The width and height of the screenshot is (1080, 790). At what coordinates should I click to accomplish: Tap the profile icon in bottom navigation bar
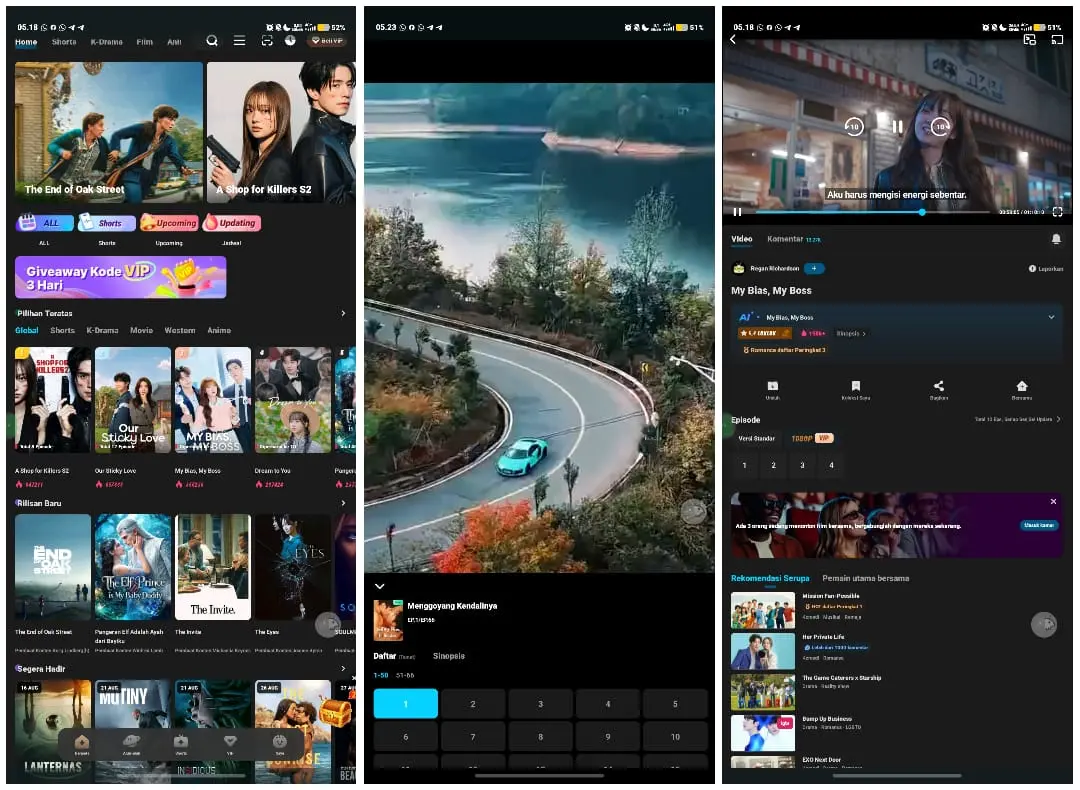(x=280, y=742)
